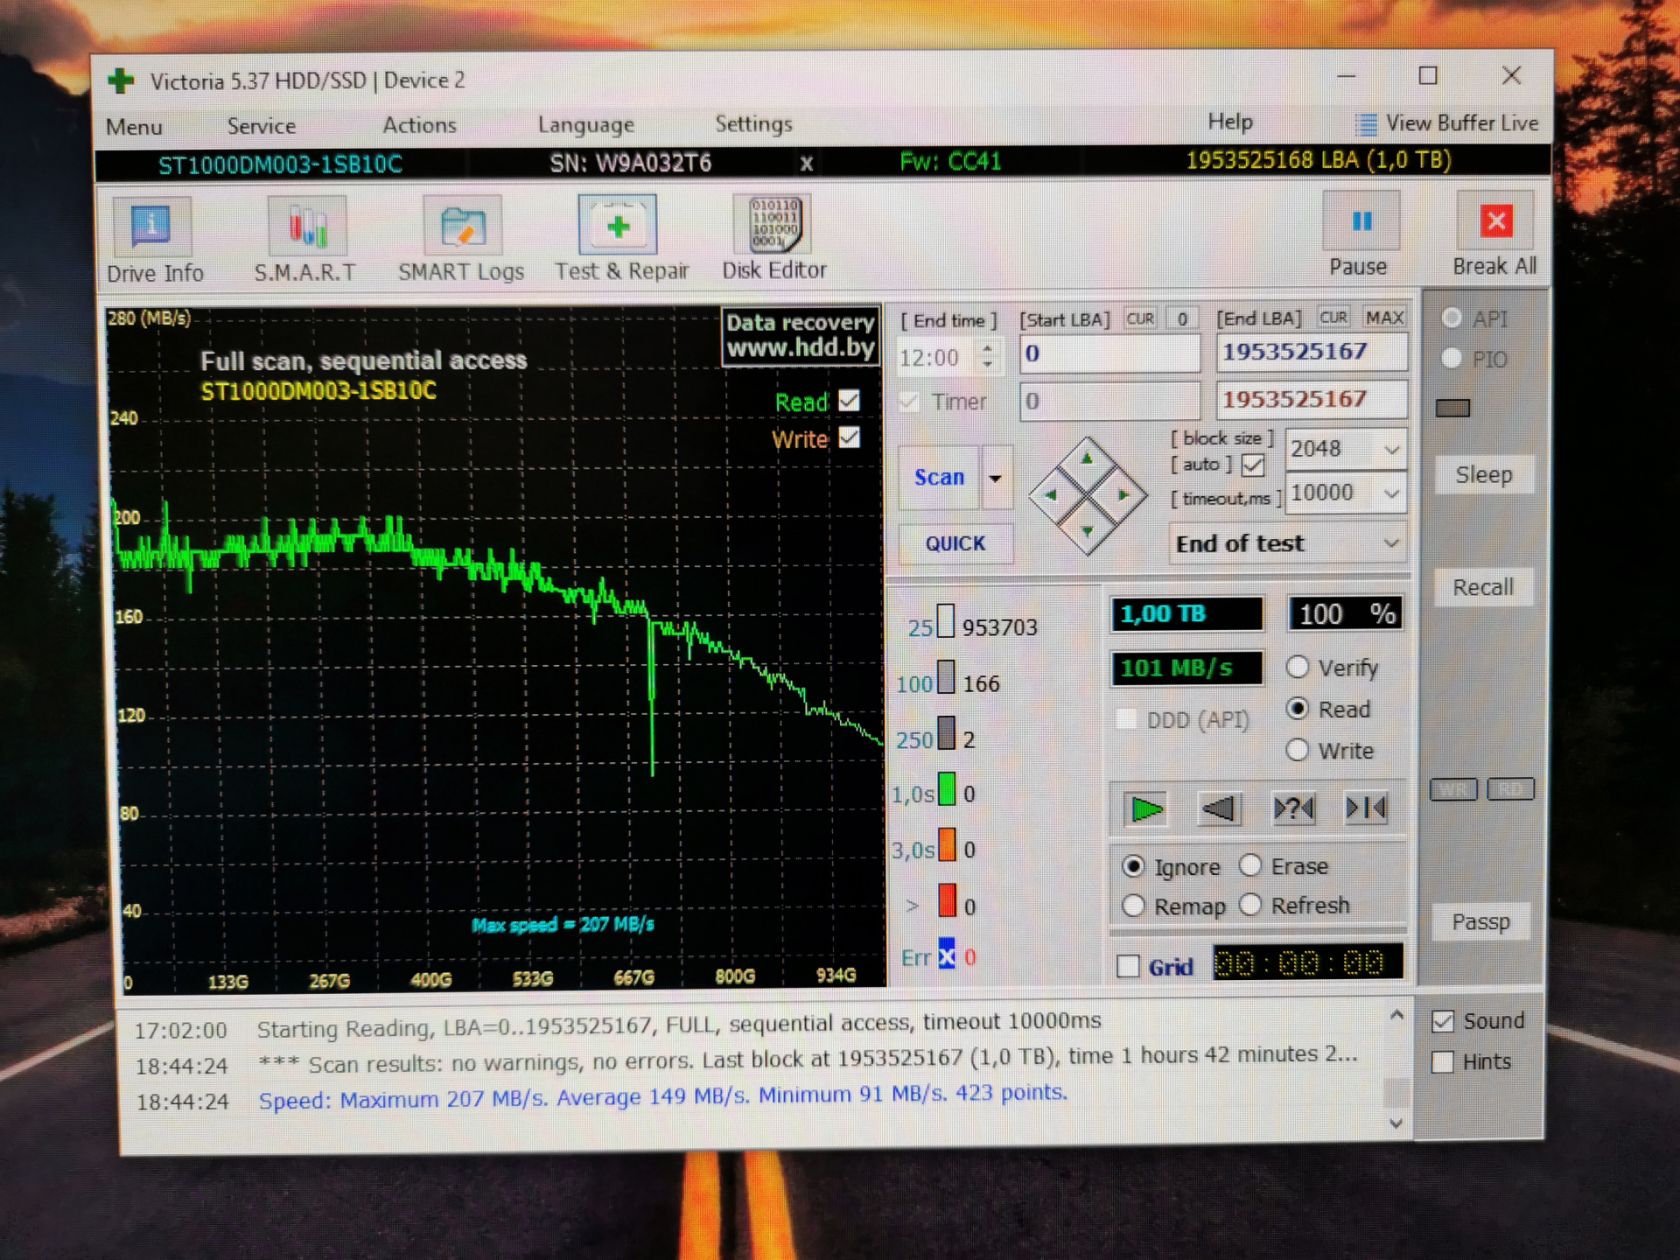This screenshot has width=1680, height=1260.
Task: Click the Passp button
Action: 1481,922
